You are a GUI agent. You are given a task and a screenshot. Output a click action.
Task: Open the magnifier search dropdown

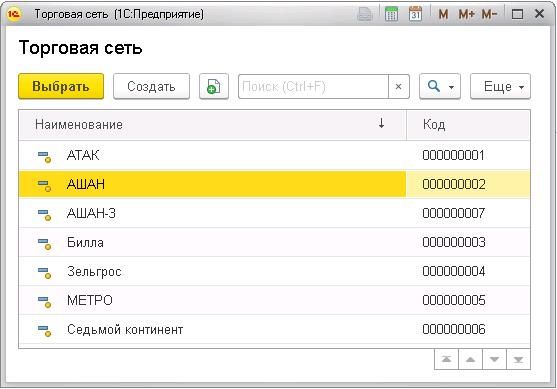coord(440,86)
